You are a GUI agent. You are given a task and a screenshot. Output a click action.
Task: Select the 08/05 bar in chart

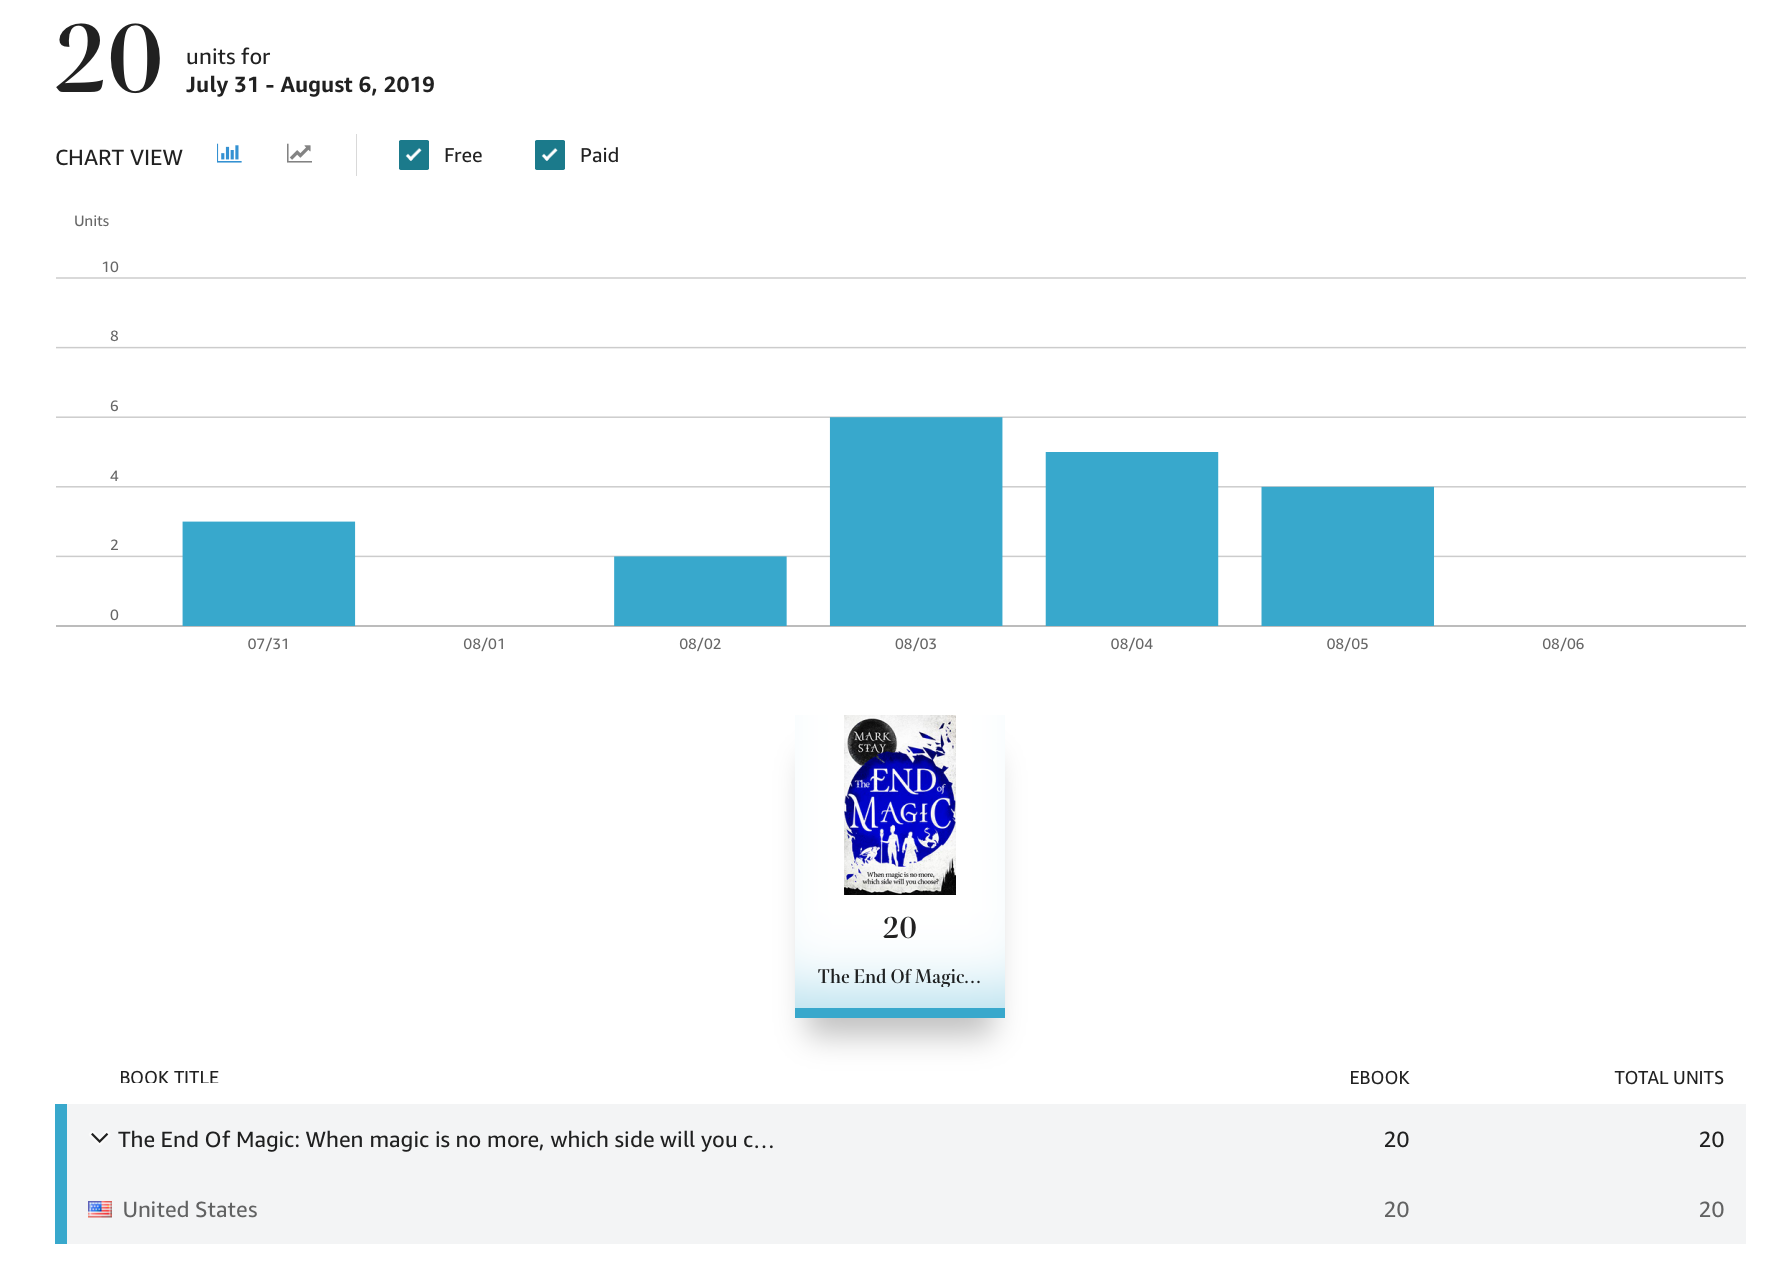click(1347, 556)
